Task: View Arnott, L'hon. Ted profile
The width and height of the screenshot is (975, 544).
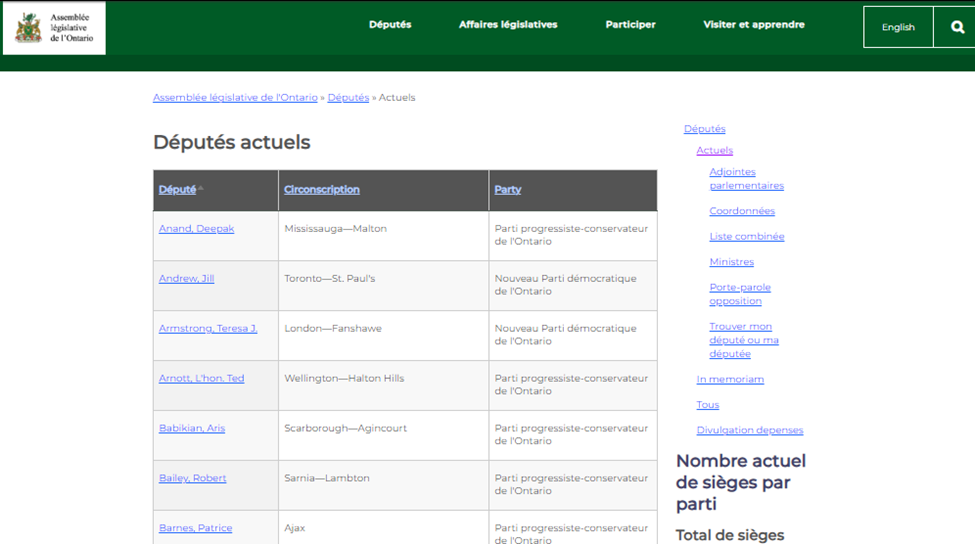Action: [x=201, y=379]
